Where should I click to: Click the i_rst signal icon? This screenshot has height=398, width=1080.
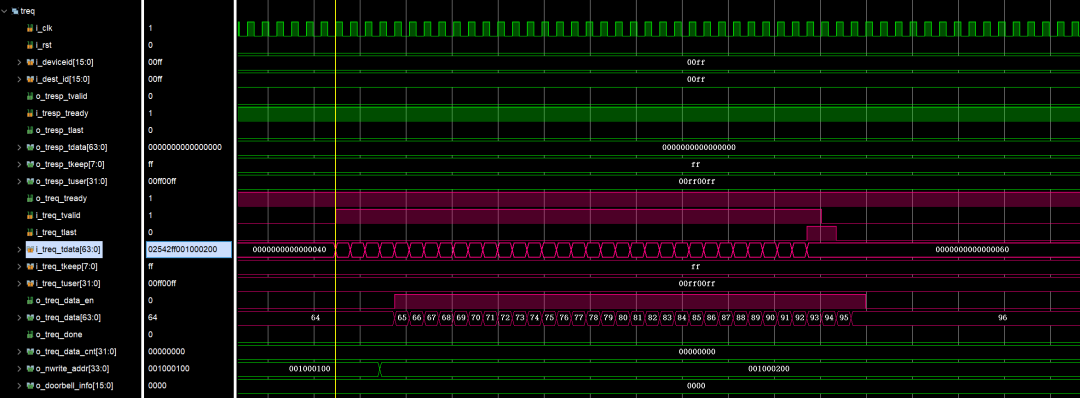click(x=30, y=45)
